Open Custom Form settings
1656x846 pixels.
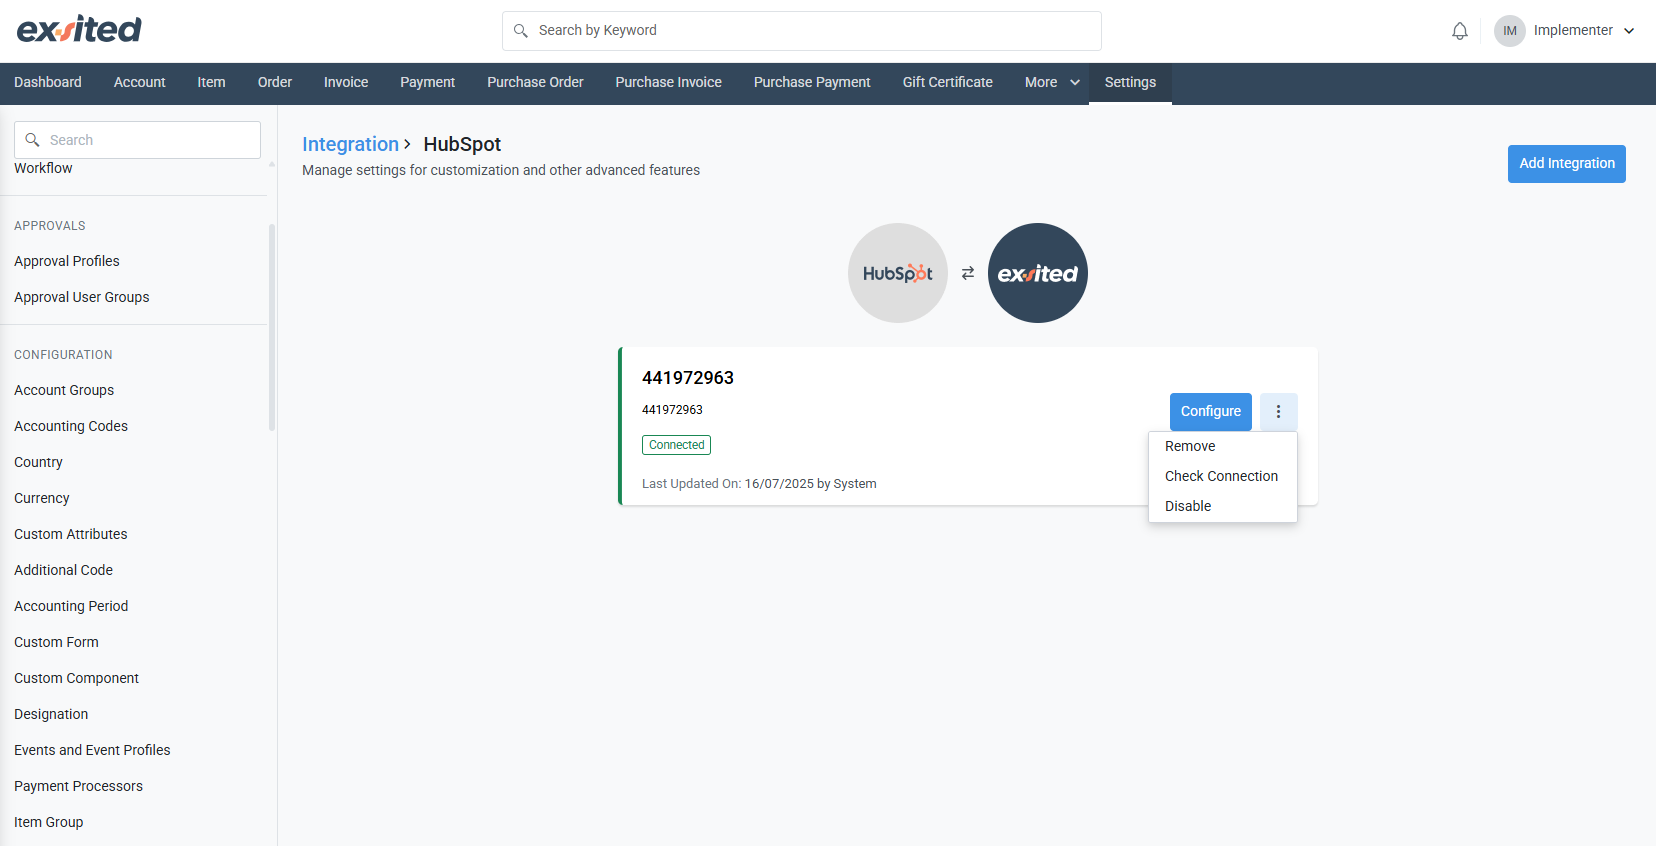[x=56, y=642]
